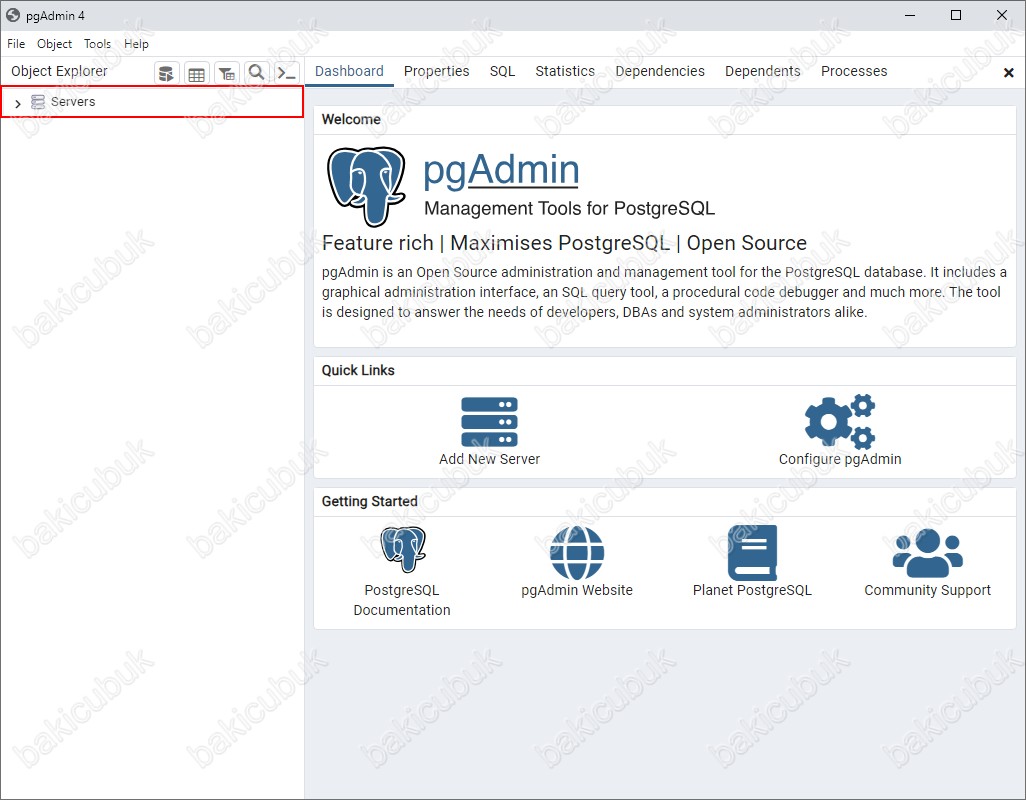Viewport: 1026px width, 800px height.
Task: Switch to the Statistics tab
Action: pyautogui.click(x=565, y=71)
